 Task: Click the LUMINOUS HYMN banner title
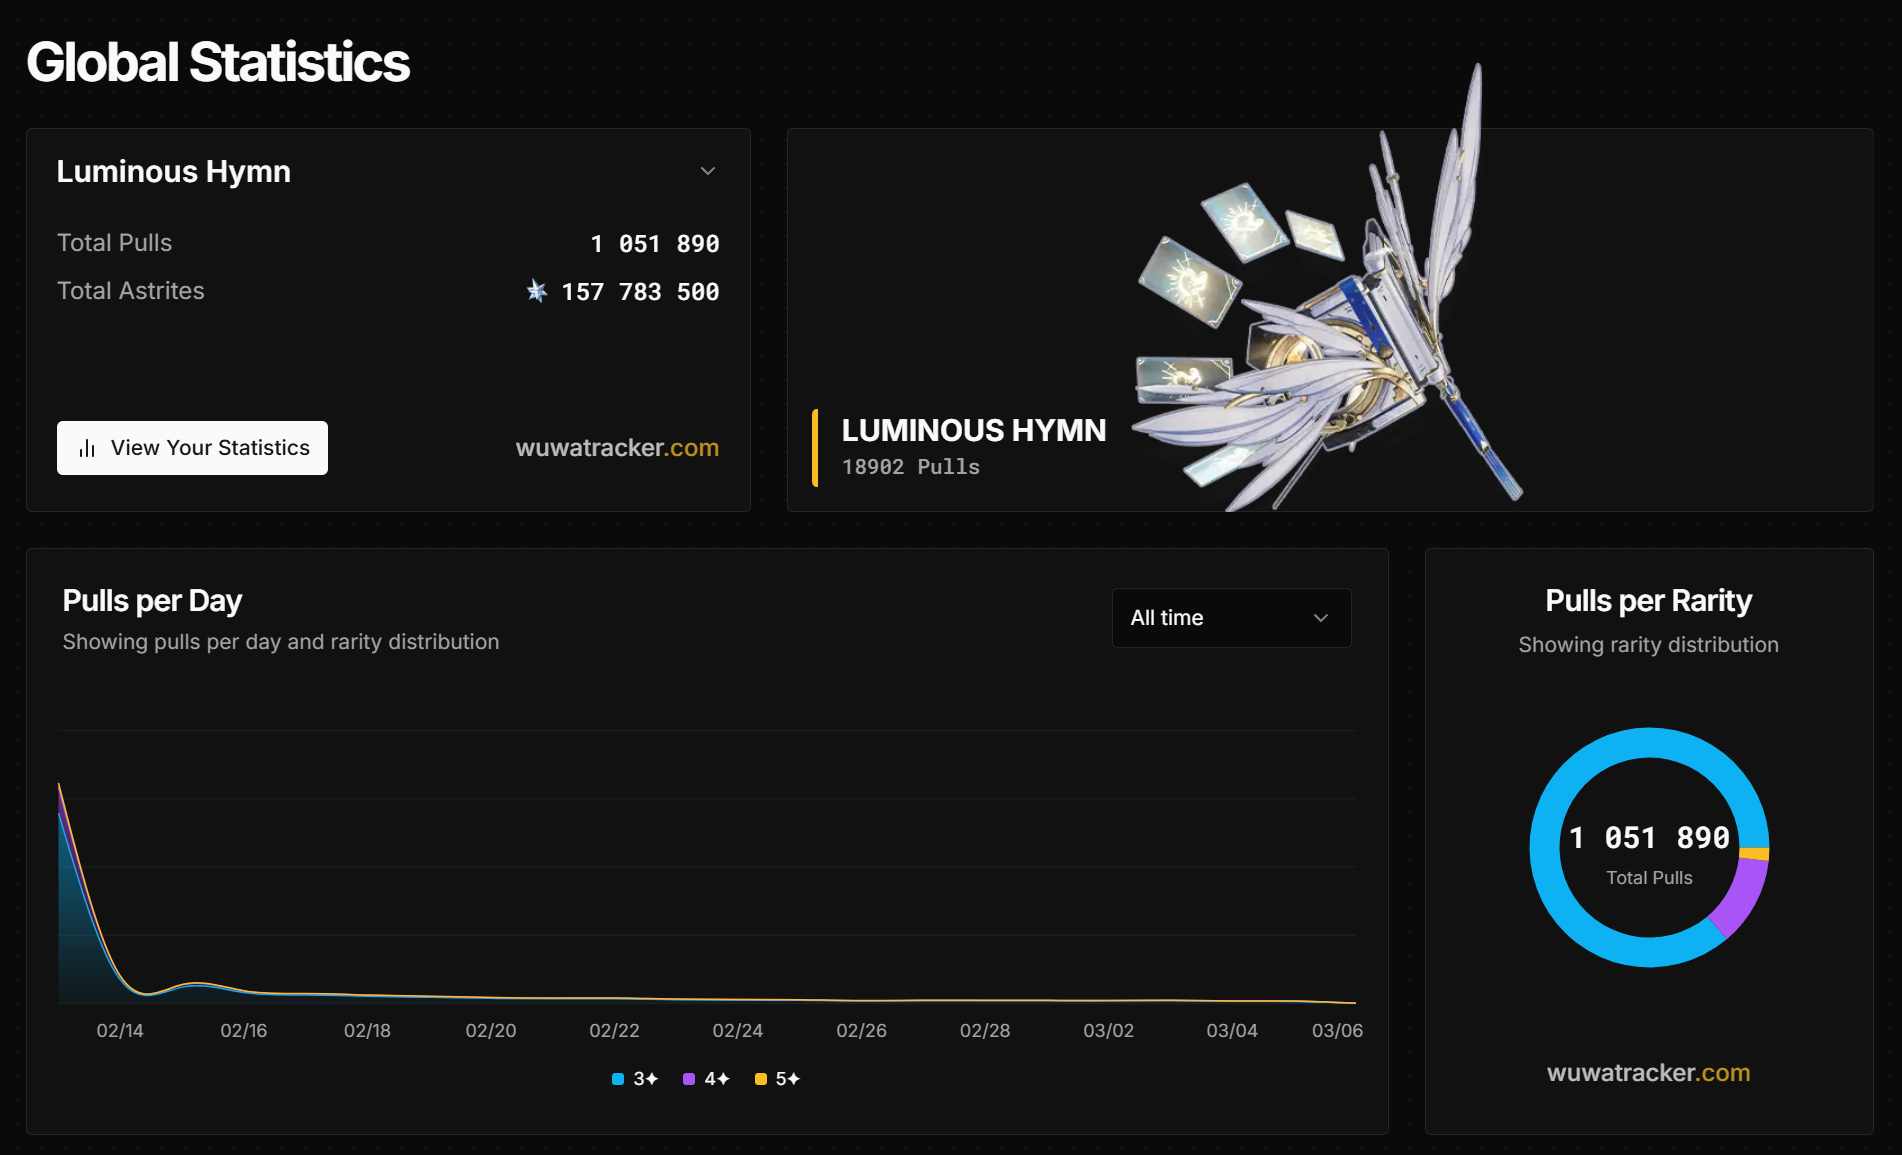(x=974, y=430)
